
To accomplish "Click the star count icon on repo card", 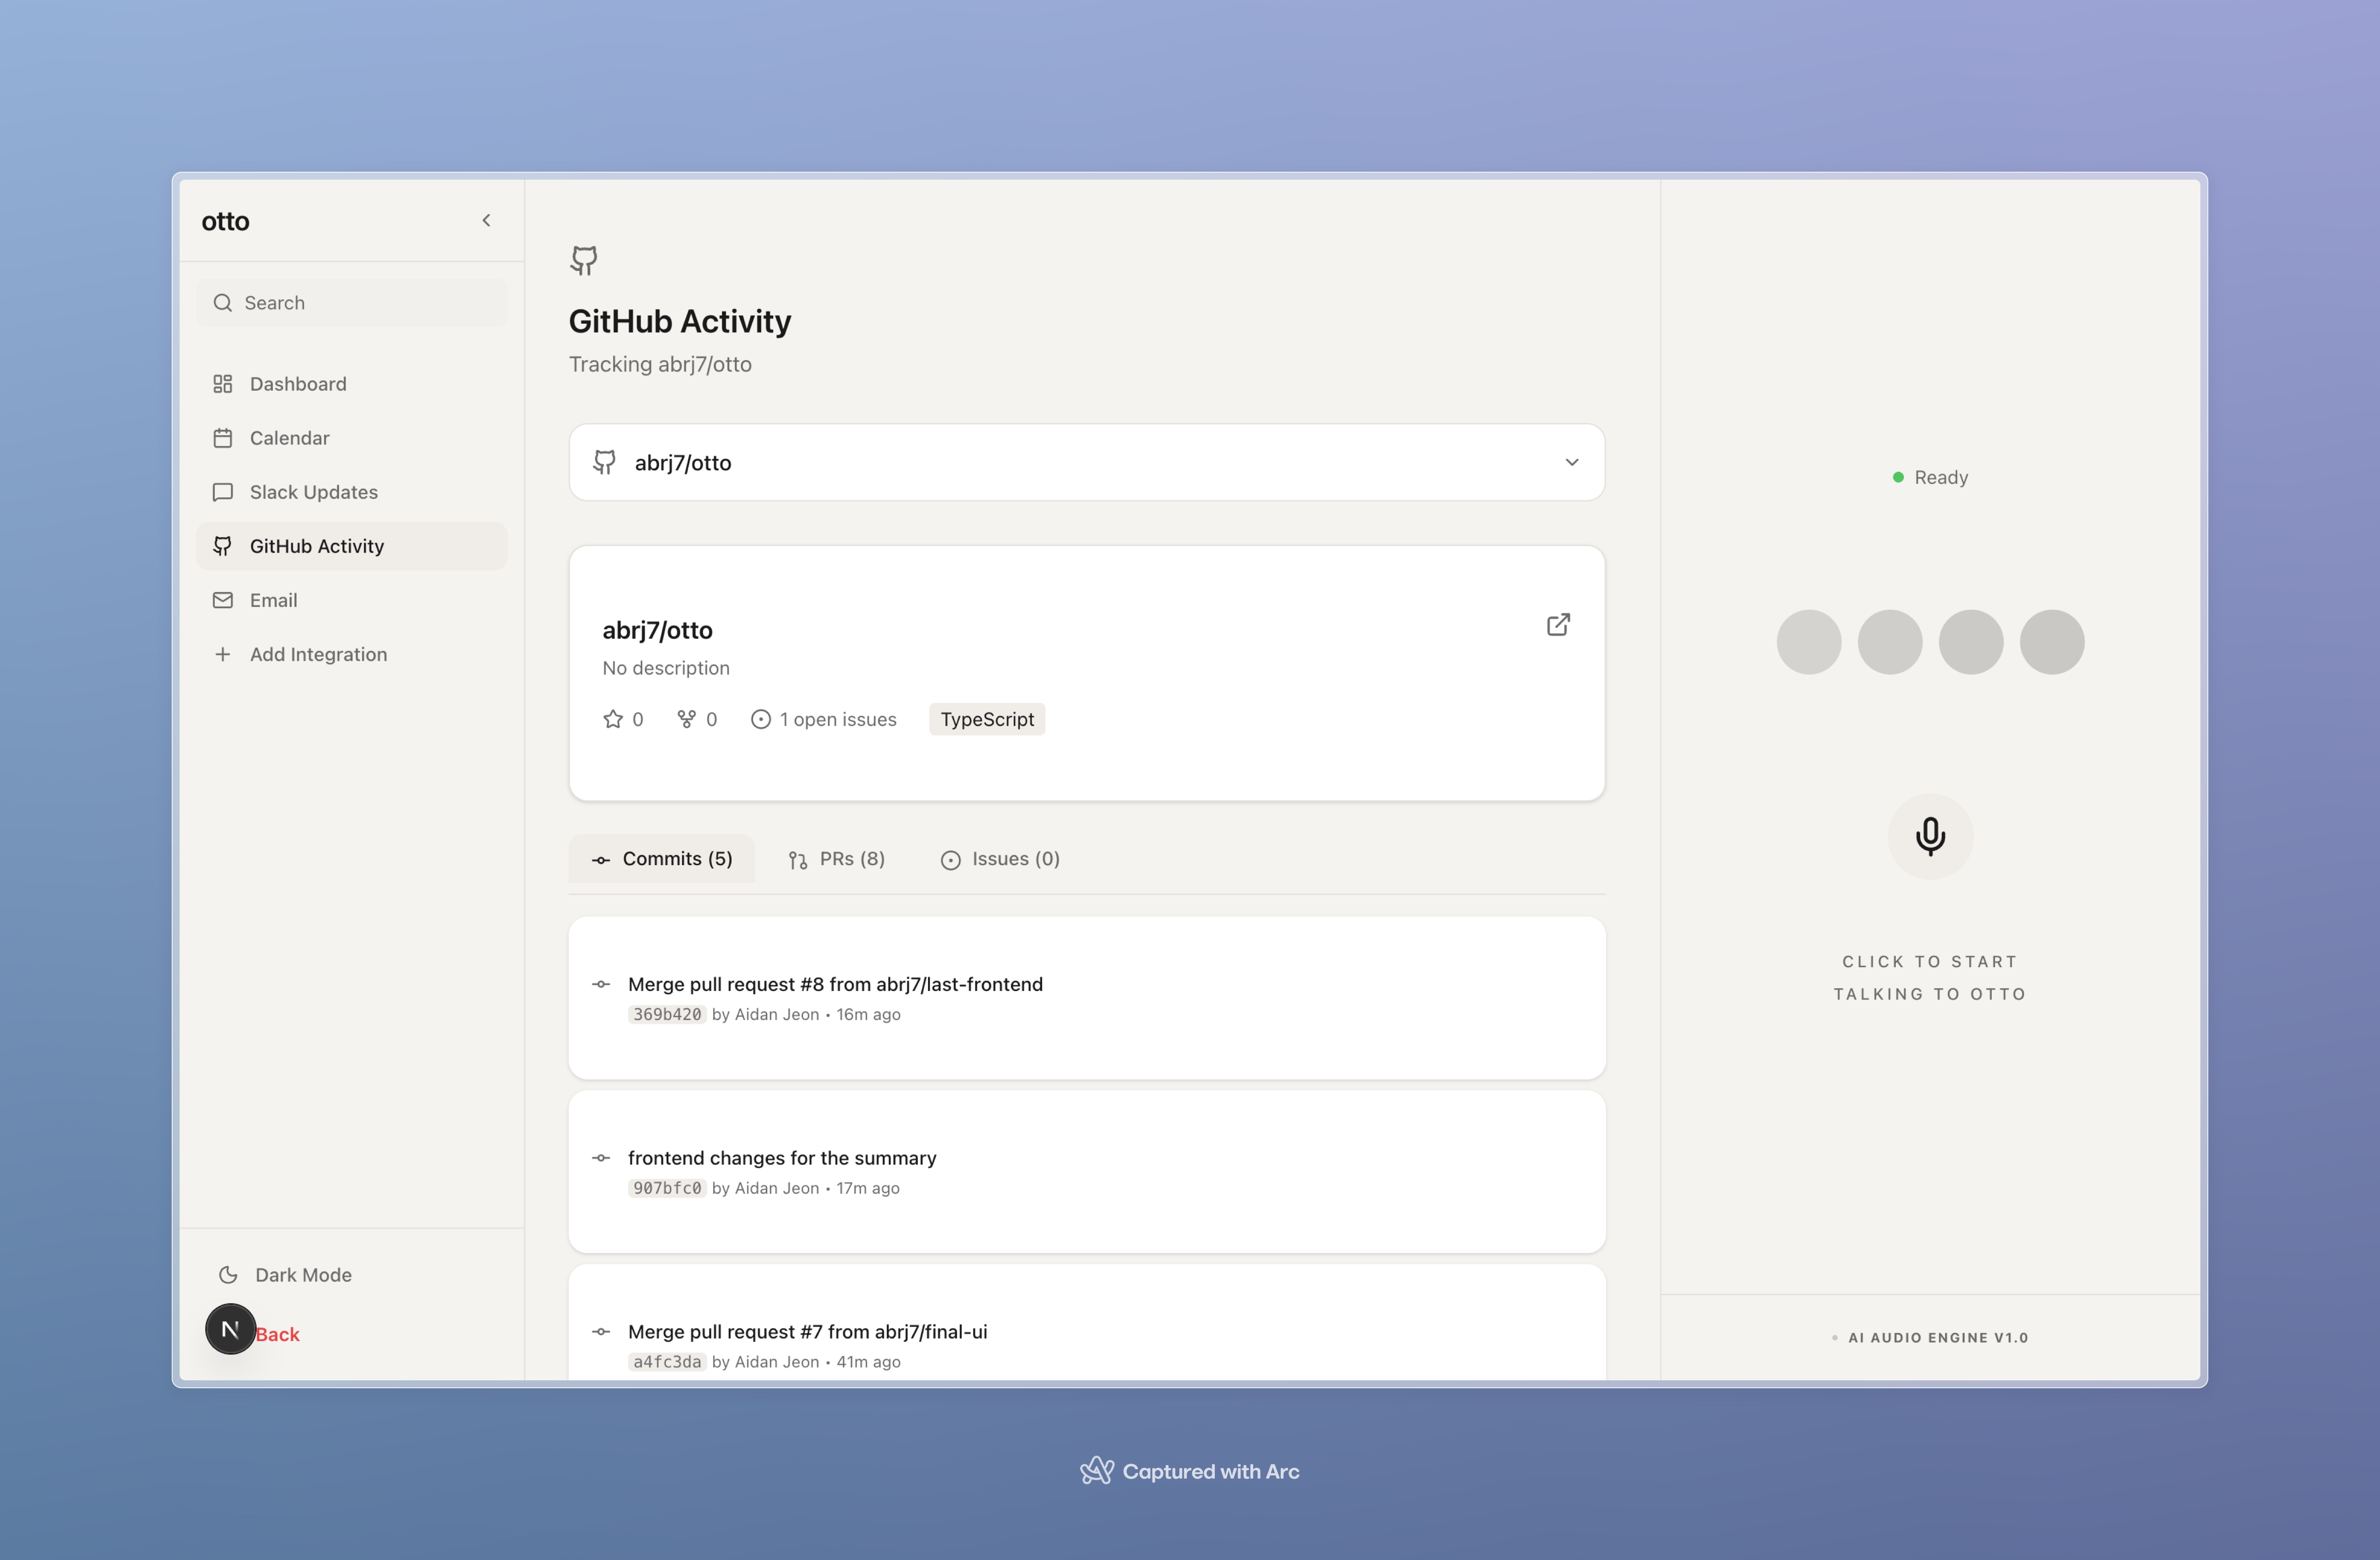I will pos(613,719).
